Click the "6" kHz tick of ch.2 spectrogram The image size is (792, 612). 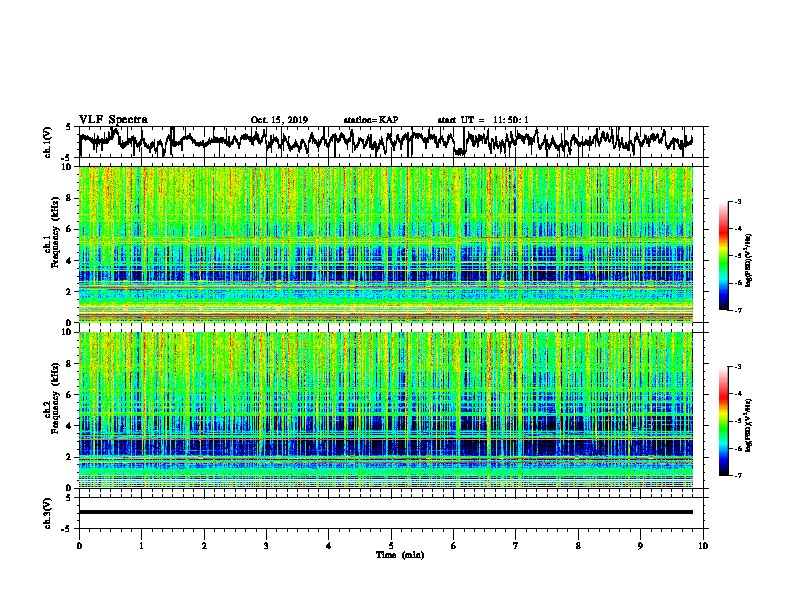coord(71,395)
